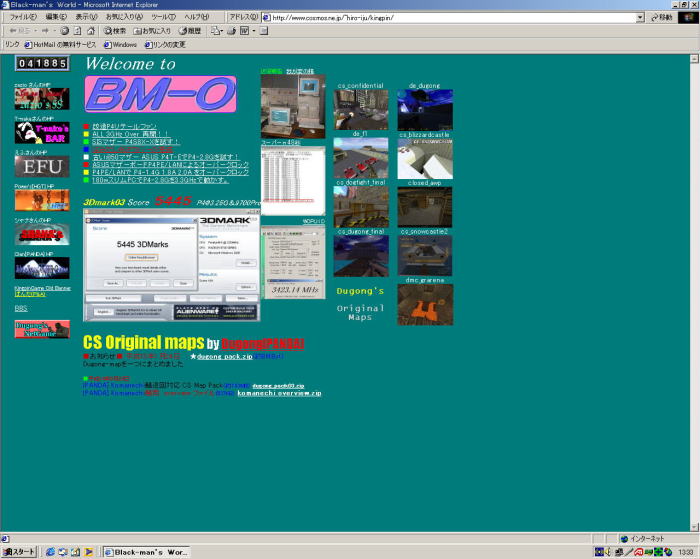
Task: Click the HotMail links bar shortcut
Action: pos(62,45)
